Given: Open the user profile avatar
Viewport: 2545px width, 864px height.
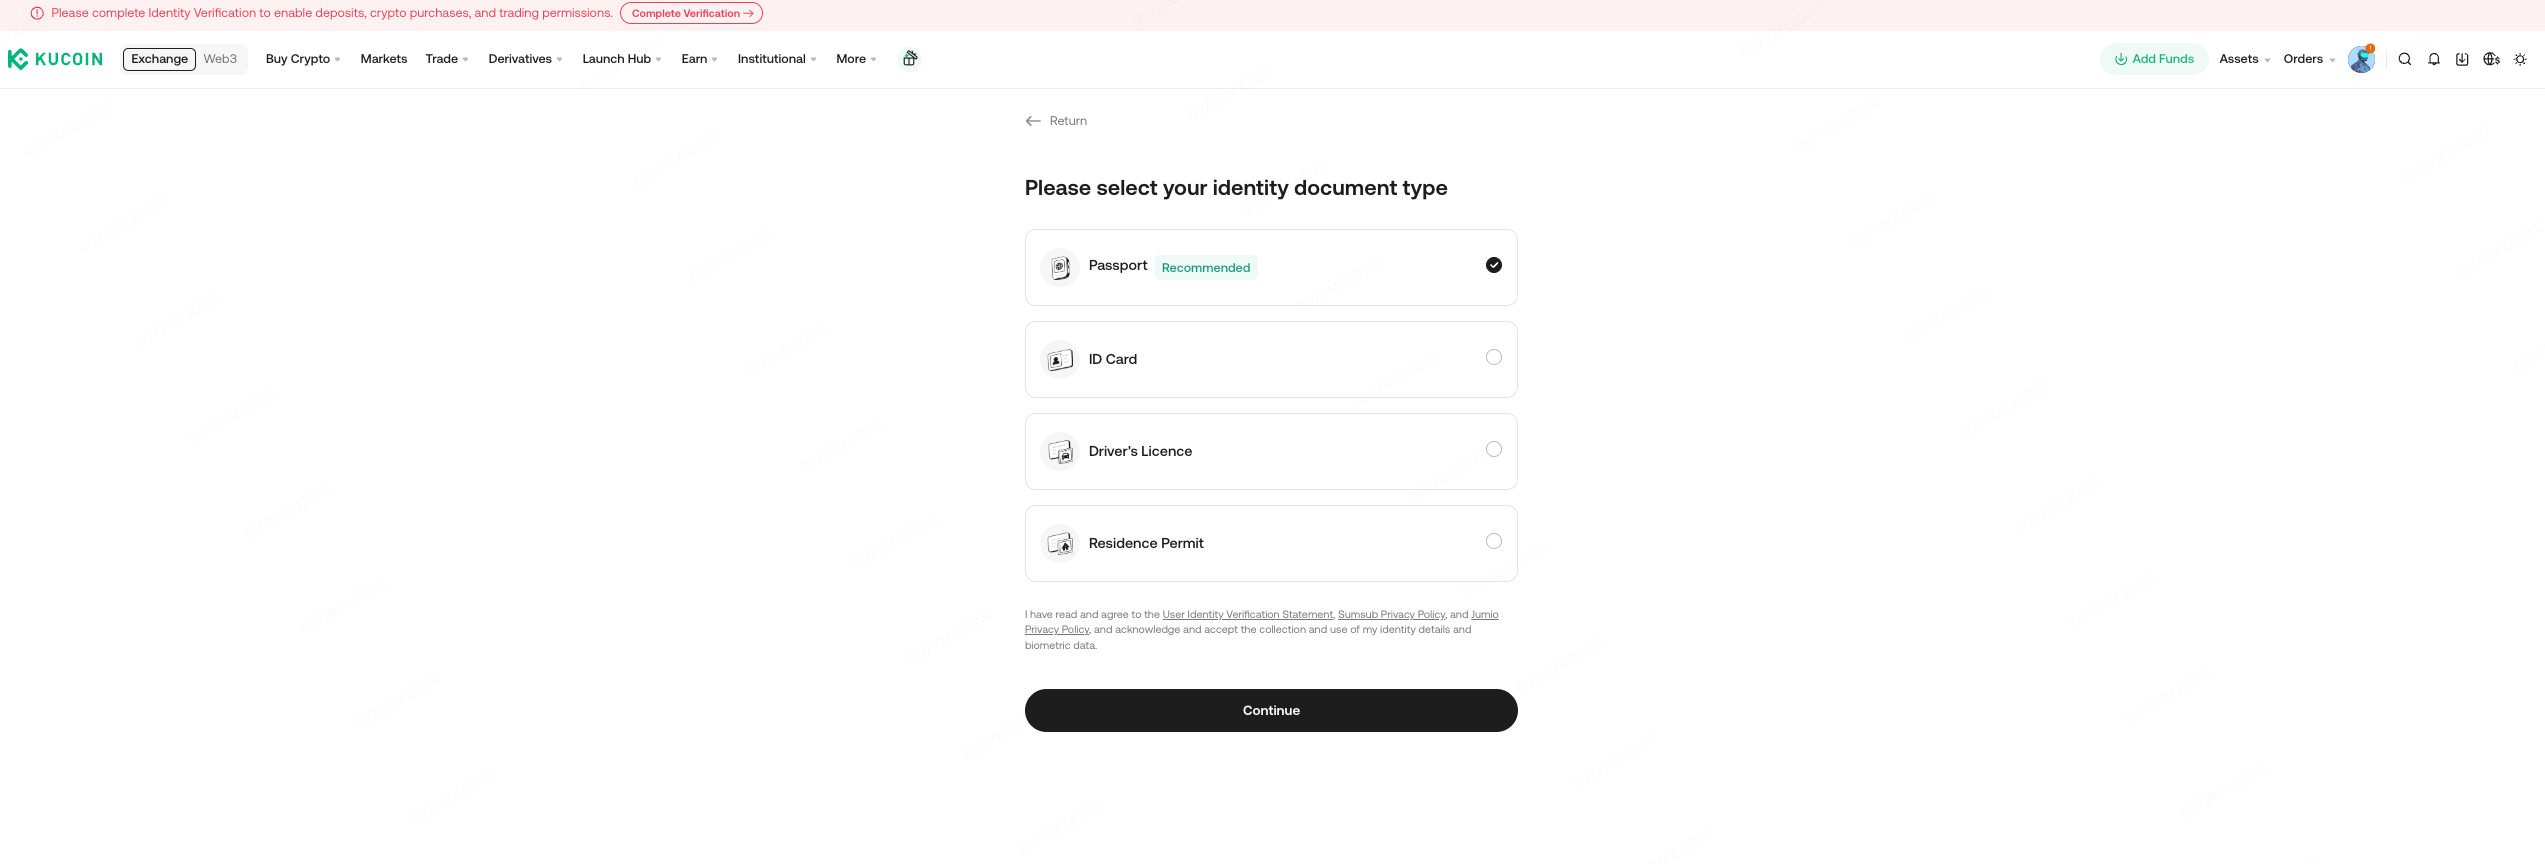Looking at the screenshot, I should 2361,59.
